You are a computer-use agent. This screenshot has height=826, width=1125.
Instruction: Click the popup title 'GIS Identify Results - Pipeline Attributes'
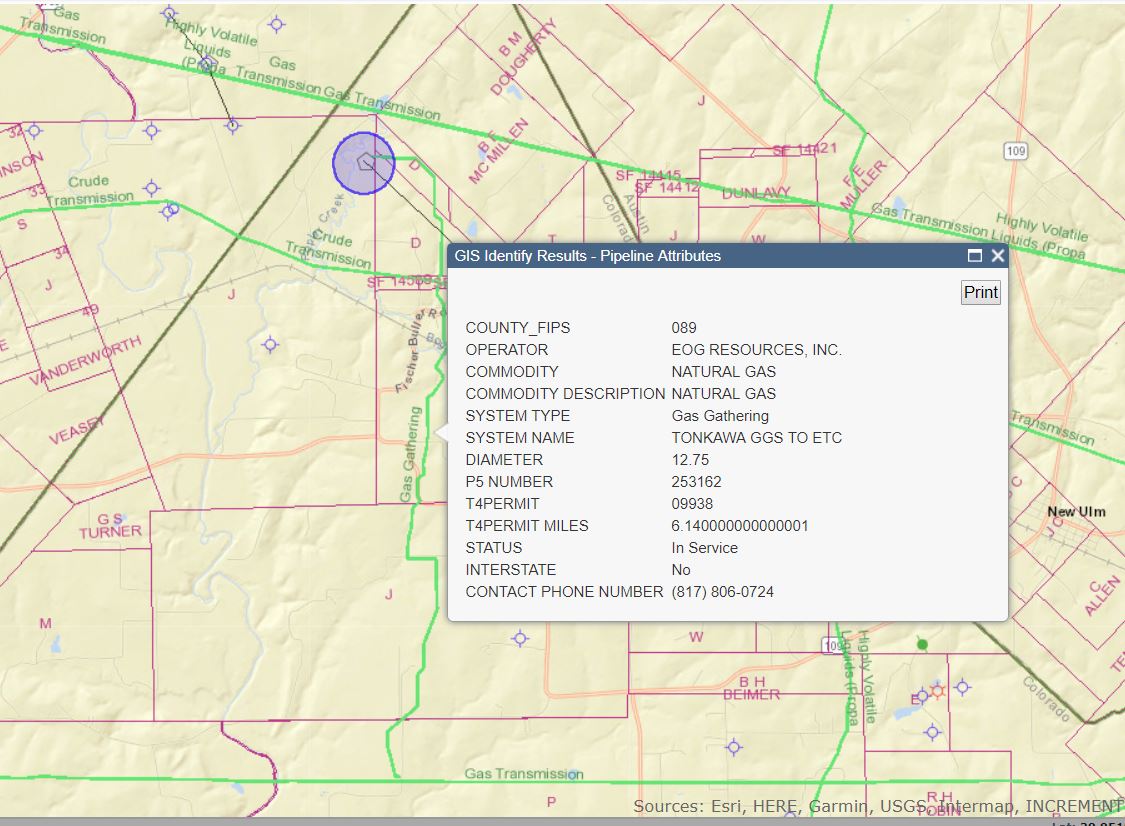point(588,255)
